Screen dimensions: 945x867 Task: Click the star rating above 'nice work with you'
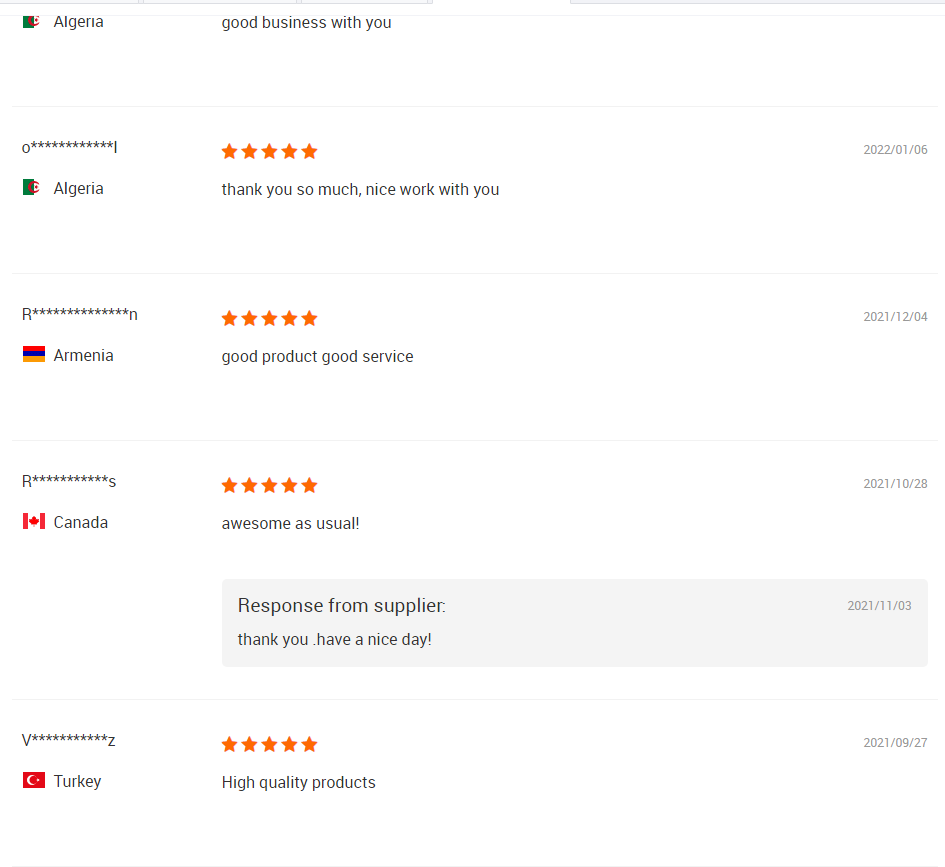269,151
